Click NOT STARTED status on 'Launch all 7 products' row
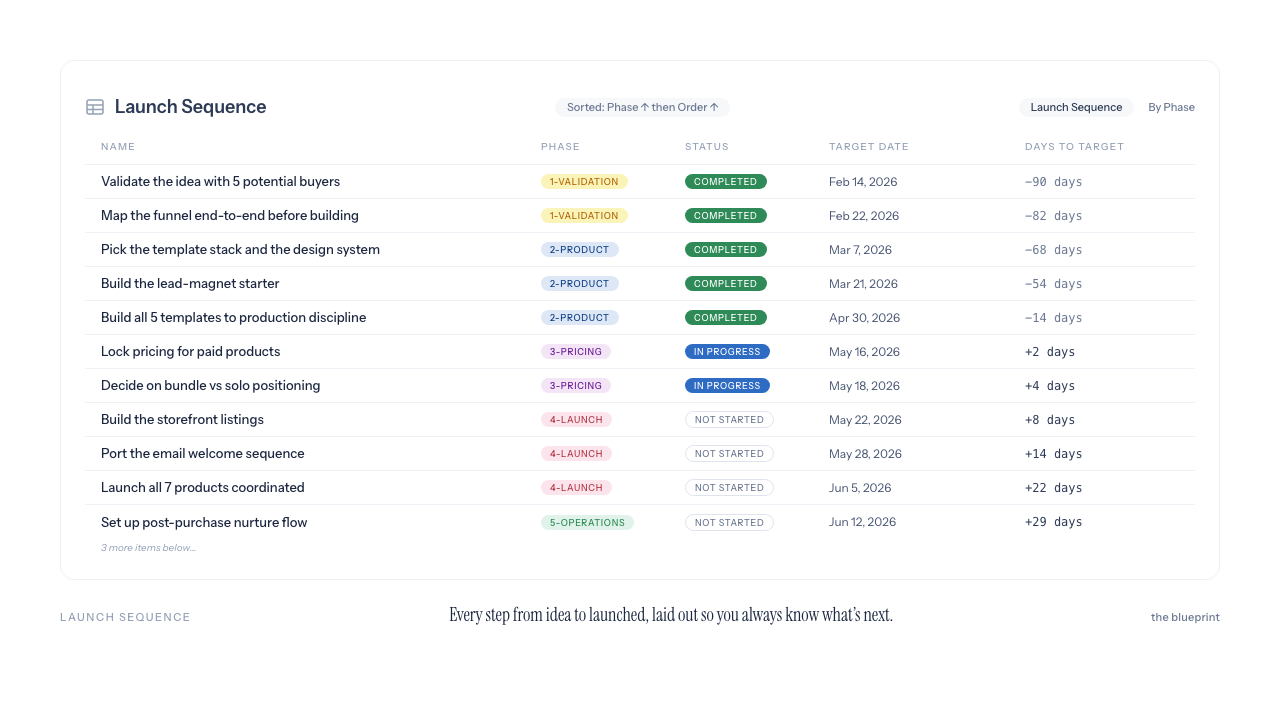1280x720 pixels. tap(729, 488)
